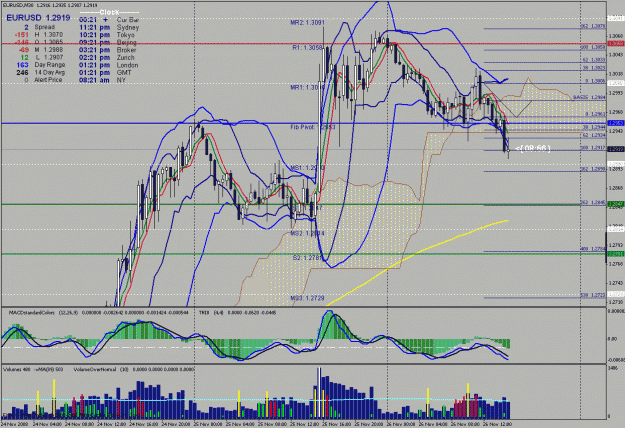Screen dimensions: 625x428
Task: Select the GMT clock row
Action: click(x=105, y=73)
